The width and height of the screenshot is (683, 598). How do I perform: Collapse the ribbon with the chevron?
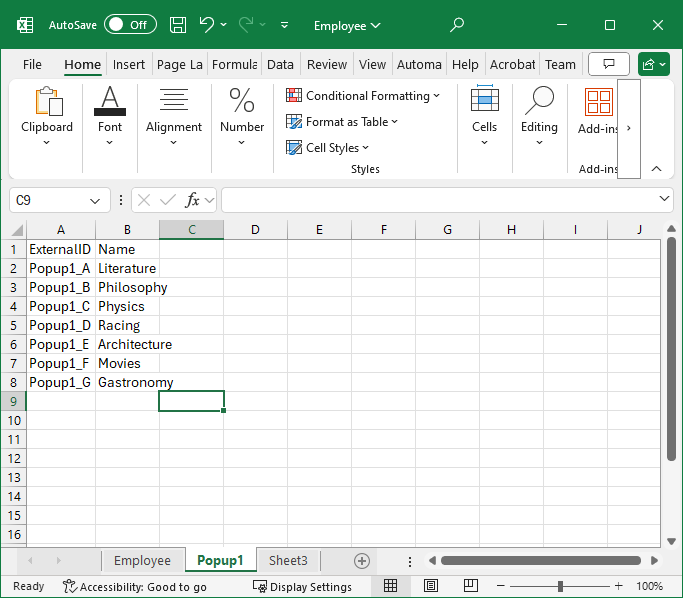click(x=656, y=169)
